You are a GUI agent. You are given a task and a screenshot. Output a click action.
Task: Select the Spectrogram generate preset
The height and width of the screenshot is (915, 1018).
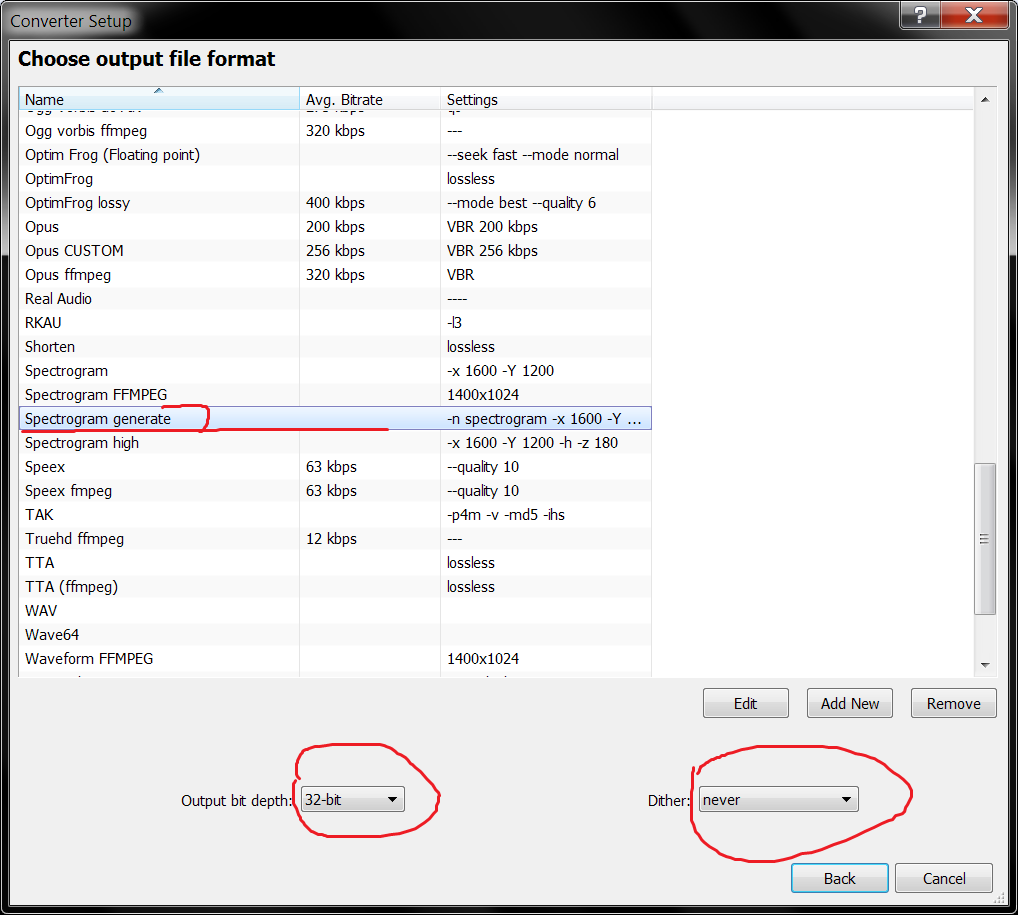coord(335,419)
